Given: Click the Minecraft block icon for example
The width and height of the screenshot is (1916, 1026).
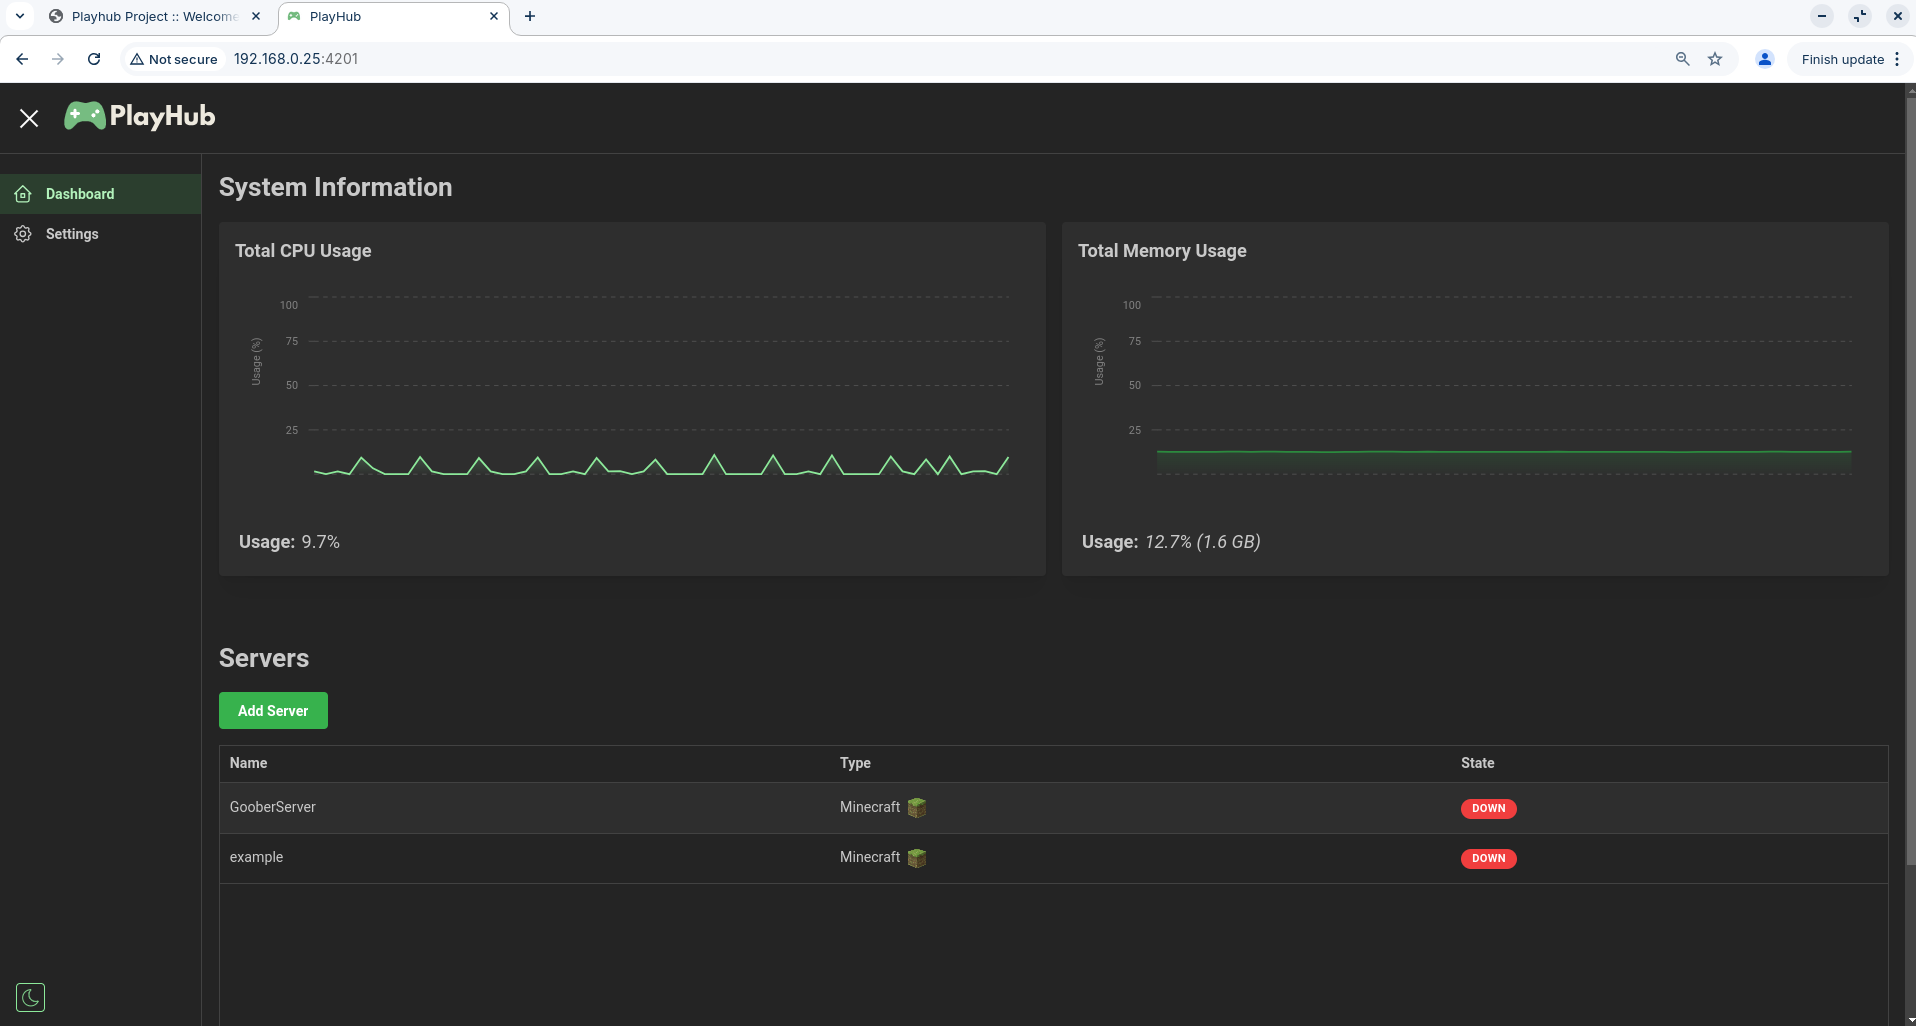Looking at the screenshot, I should [x=917, y=858].
